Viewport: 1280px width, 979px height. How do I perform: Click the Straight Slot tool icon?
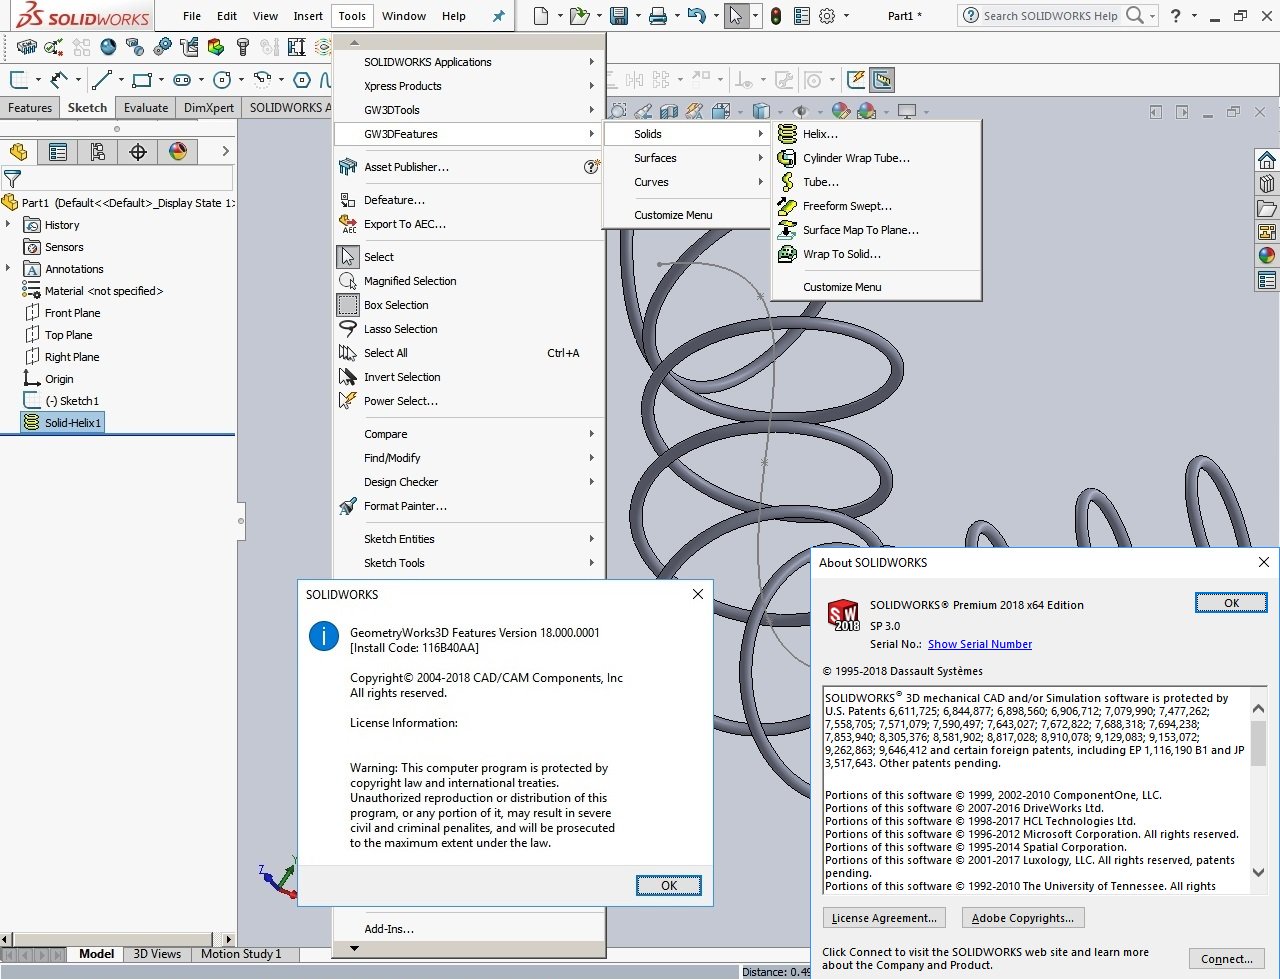coord(182,80)
